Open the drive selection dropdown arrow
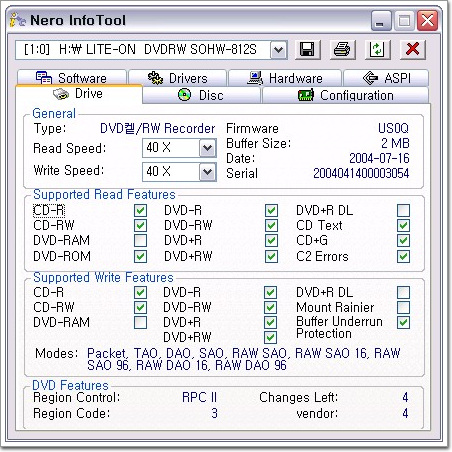The image size is (452, 452). tap(279, 50)
